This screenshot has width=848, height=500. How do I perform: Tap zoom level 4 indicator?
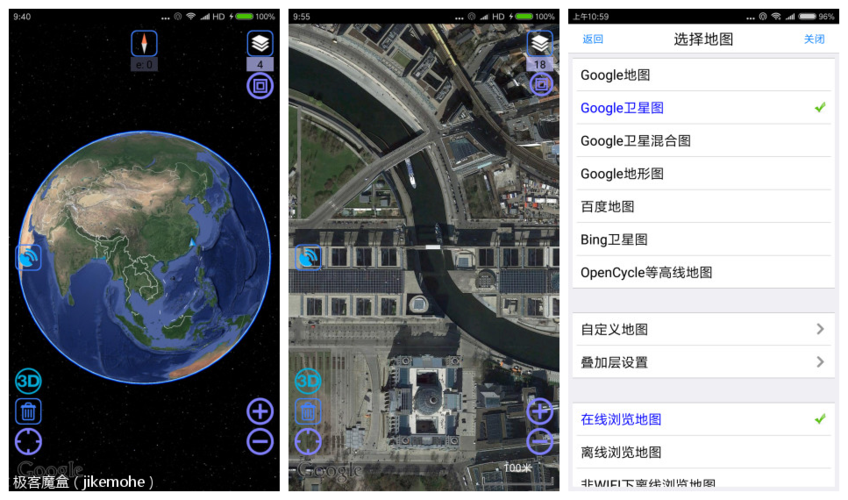coord(260,64)
